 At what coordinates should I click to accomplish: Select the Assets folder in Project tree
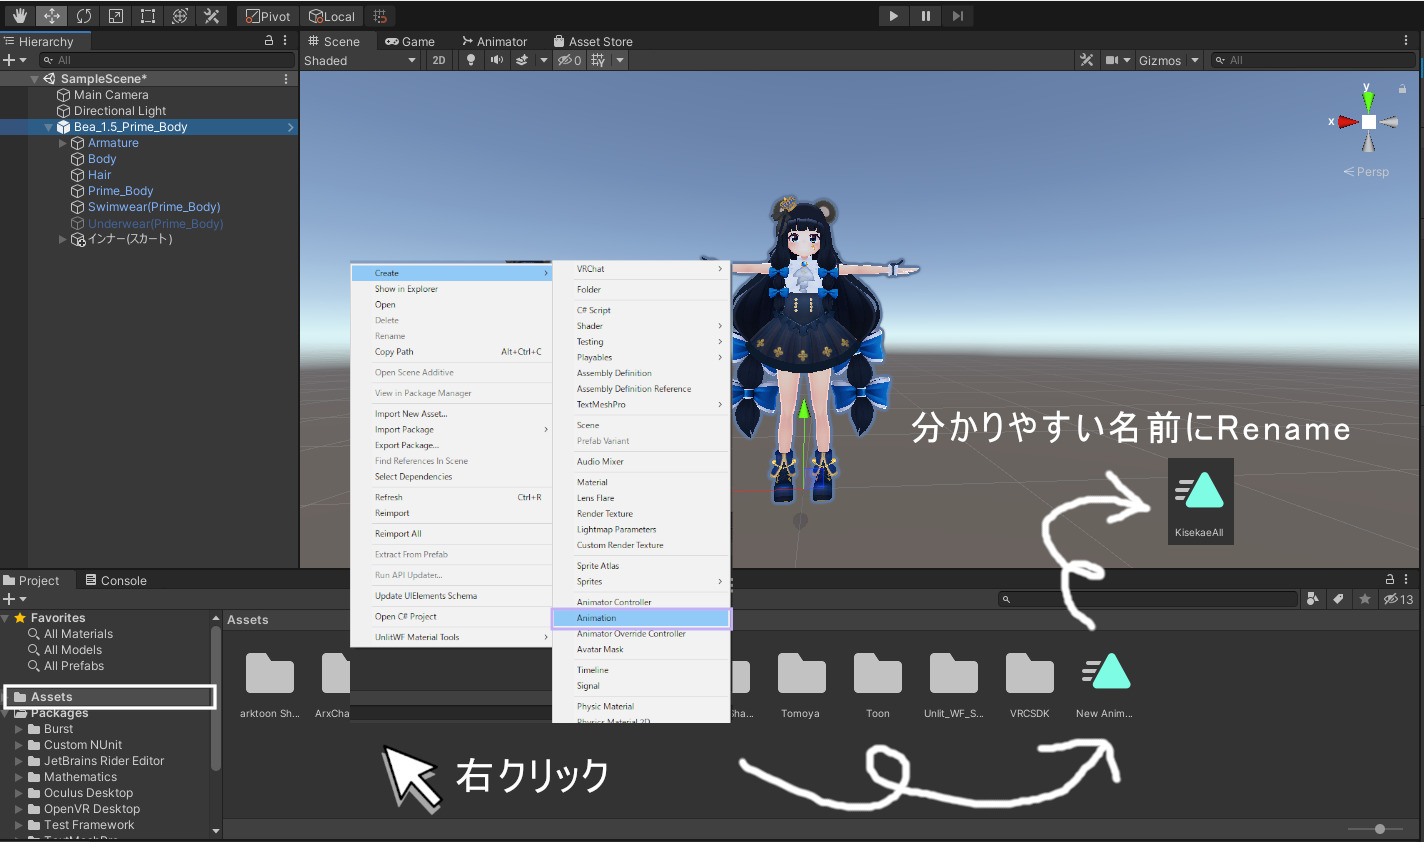coord(52,697)
